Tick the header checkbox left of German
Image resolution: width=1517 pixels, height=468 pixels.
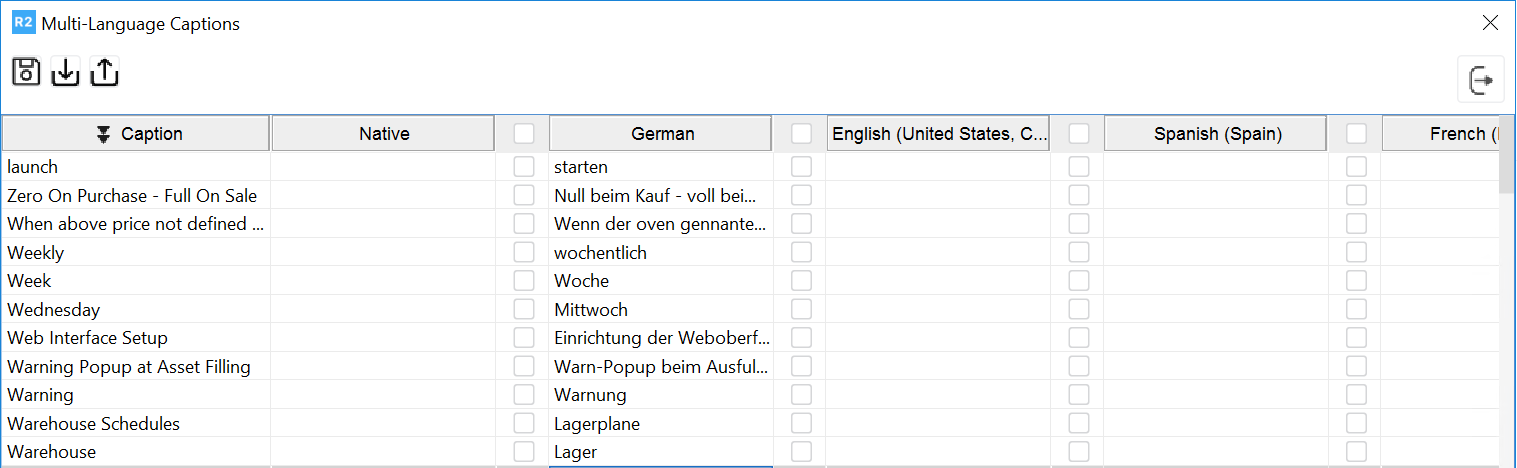[x=524, y=133]
